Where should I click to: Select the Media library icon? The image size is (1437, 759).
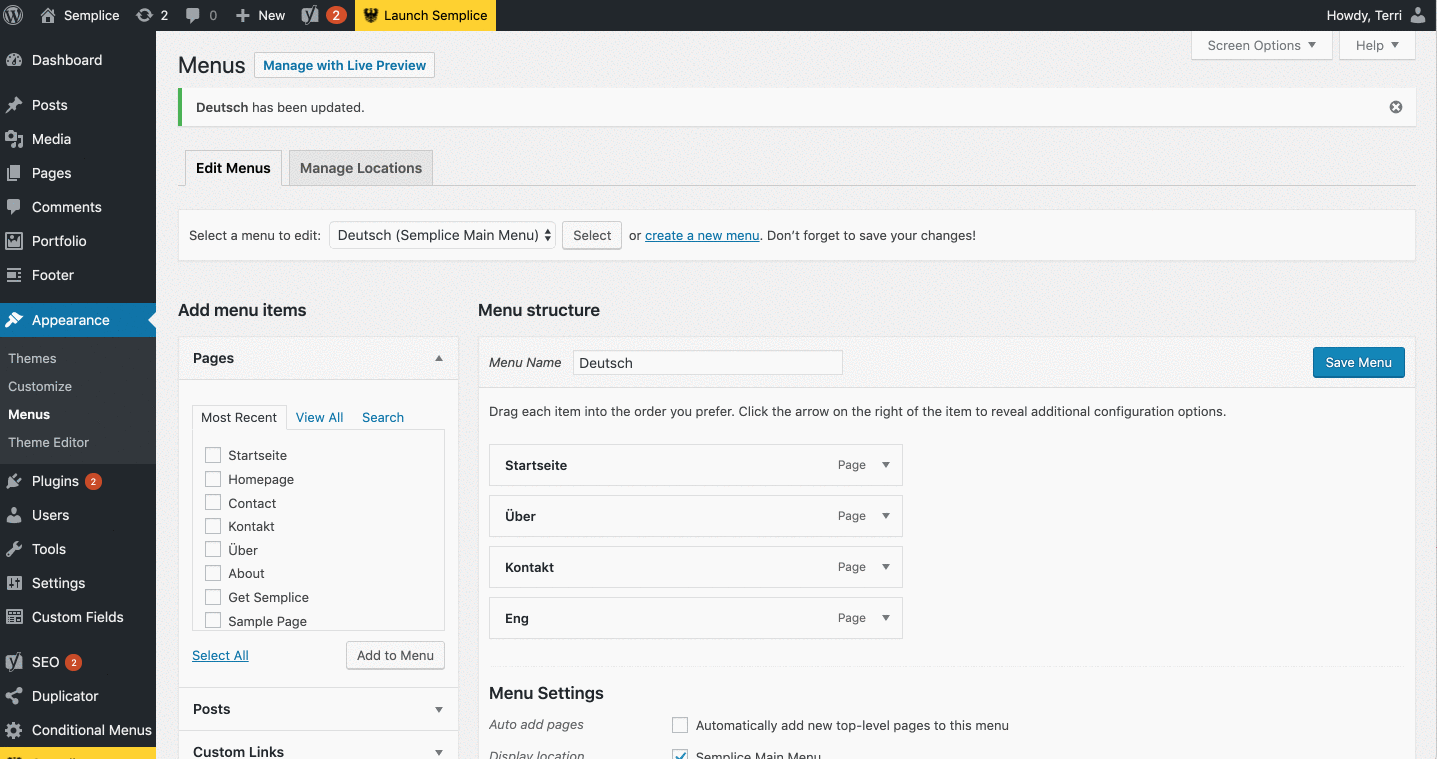17,139
